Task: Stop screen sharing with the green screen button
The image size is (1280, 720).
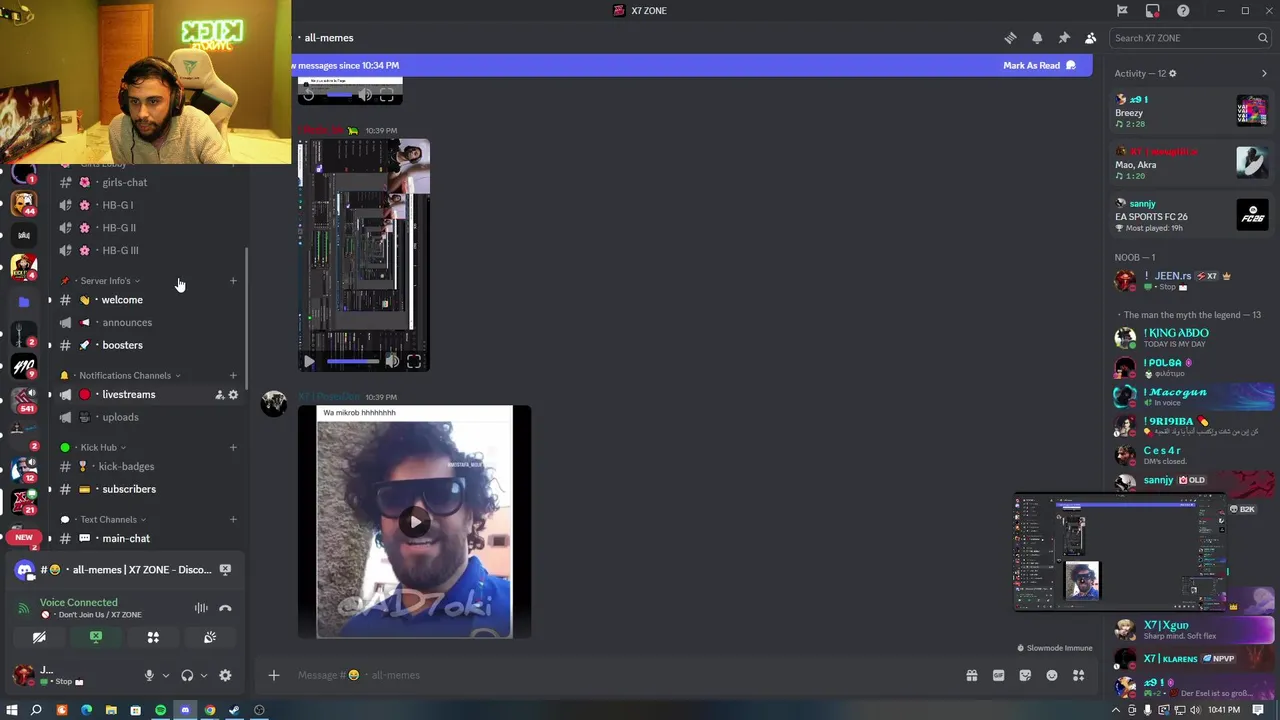Action: point(96,637)
